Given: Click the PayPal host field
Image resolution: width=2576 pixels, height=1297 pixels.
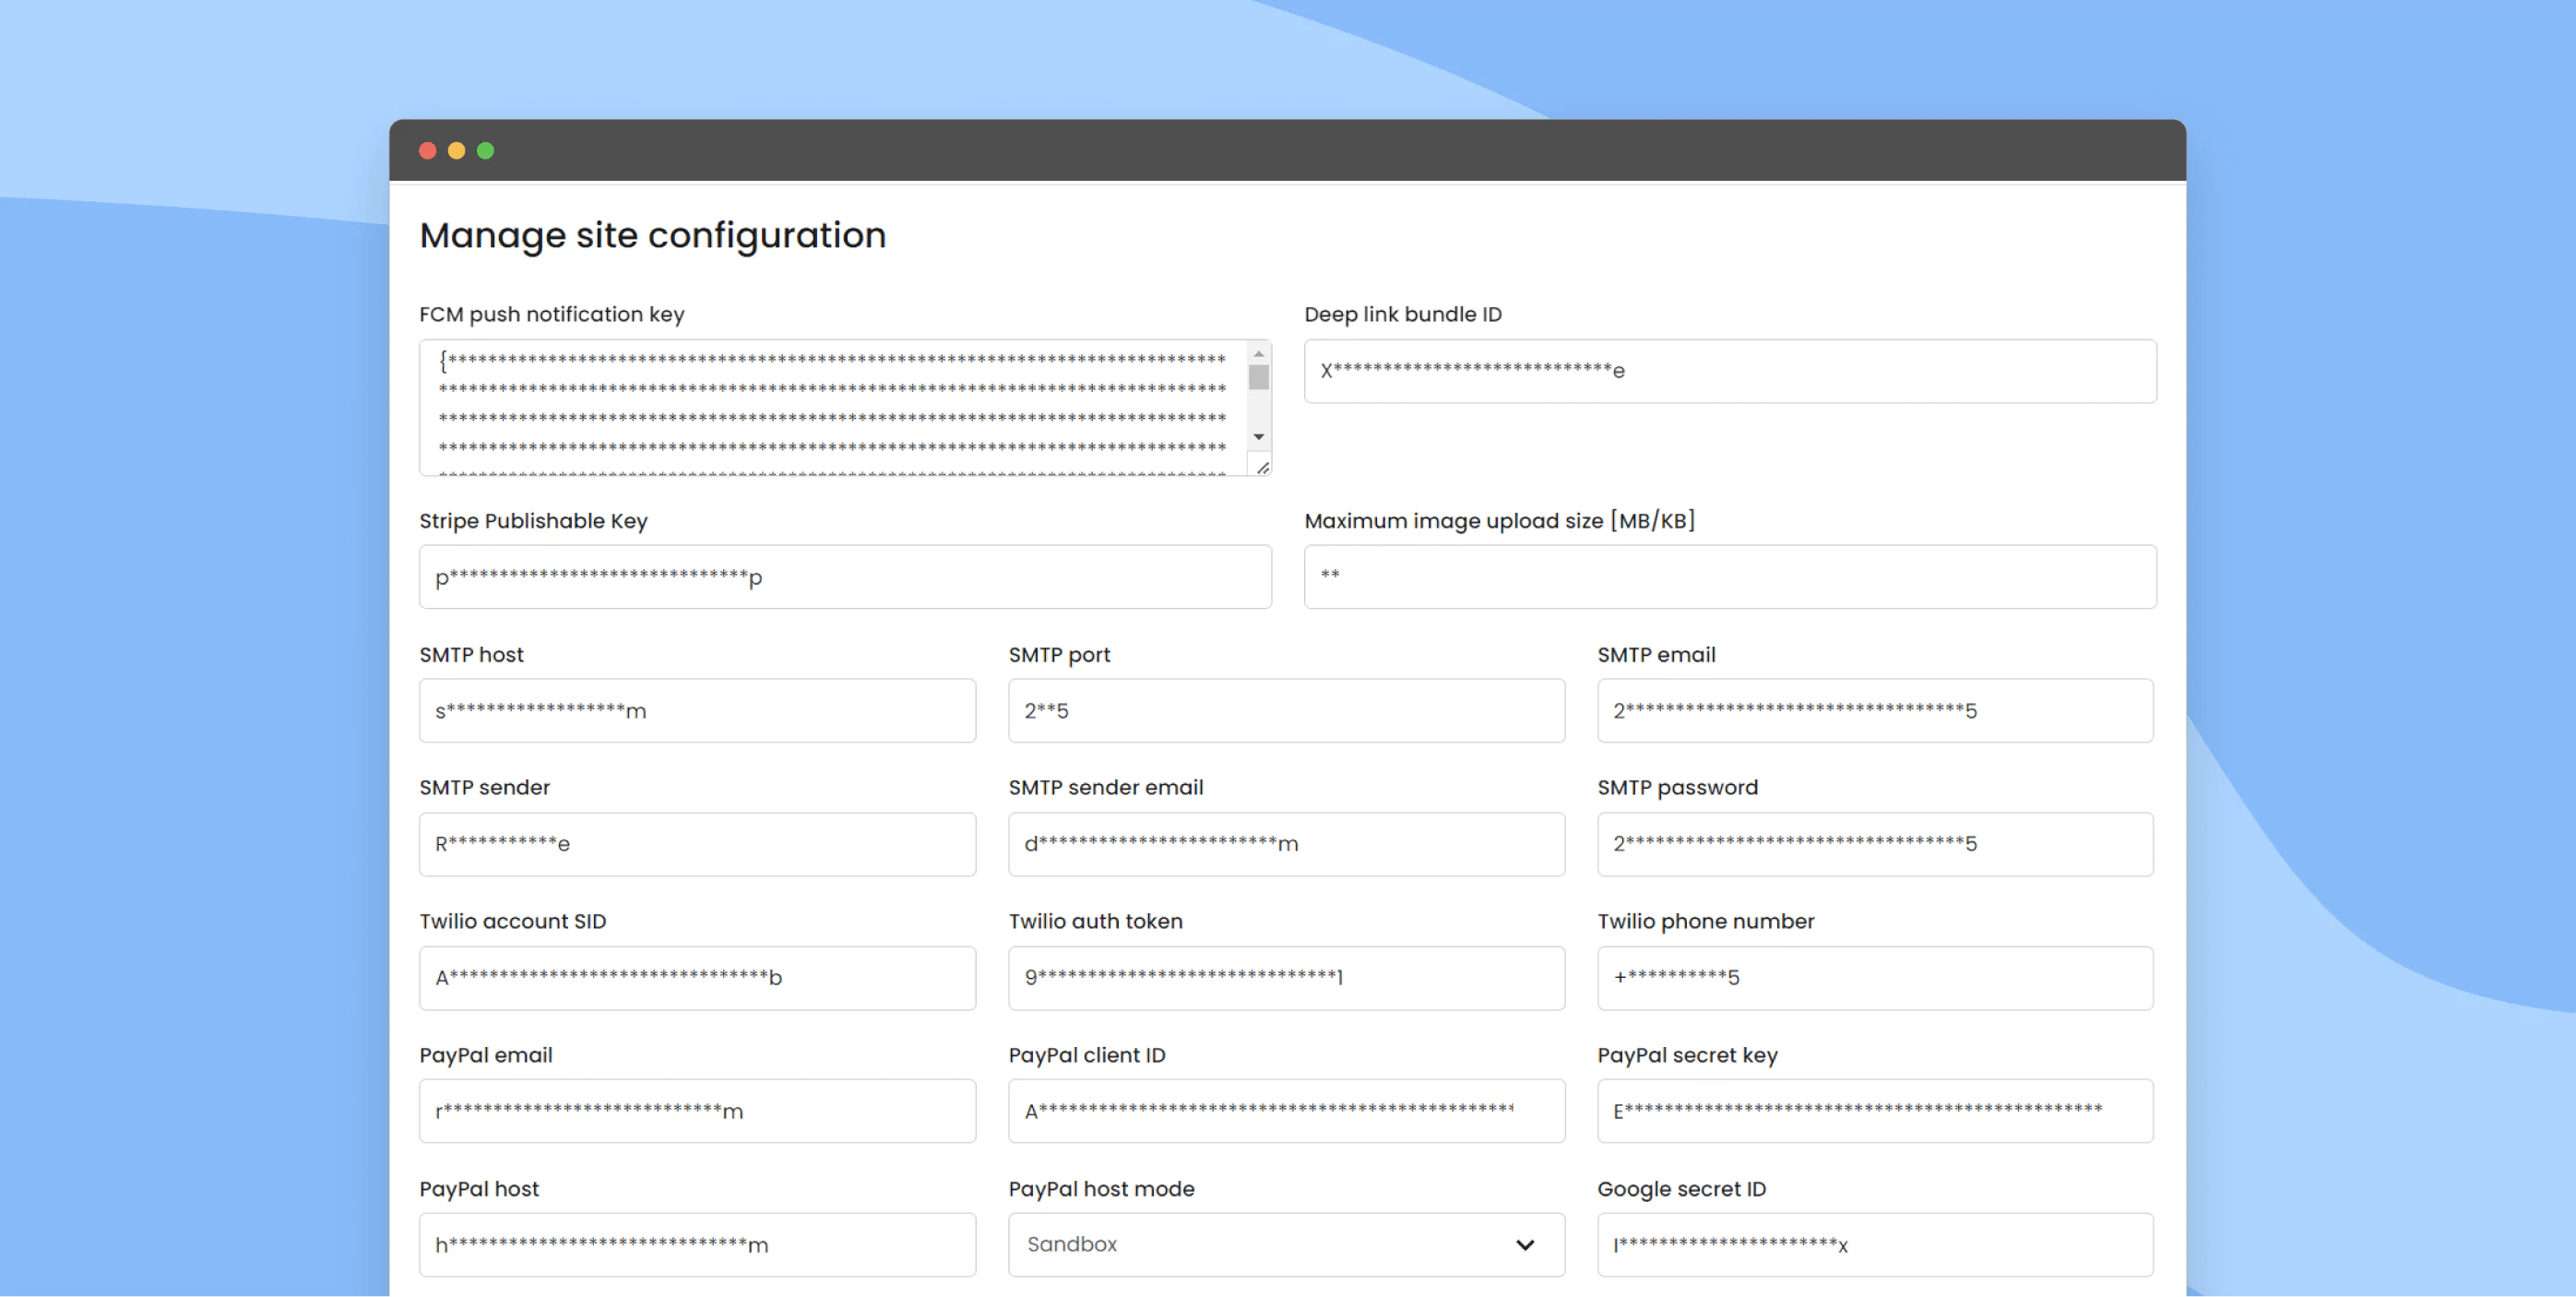Looking at the screenshot, I should (697, 1245).
